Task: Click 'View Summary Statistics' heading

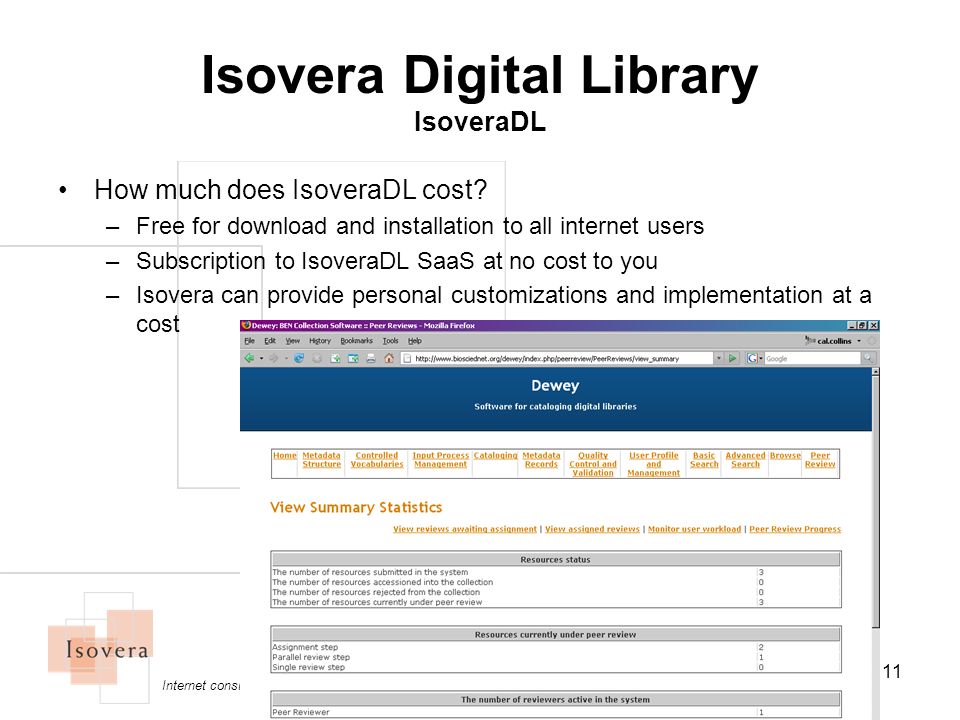Action: tap(356, 507)
